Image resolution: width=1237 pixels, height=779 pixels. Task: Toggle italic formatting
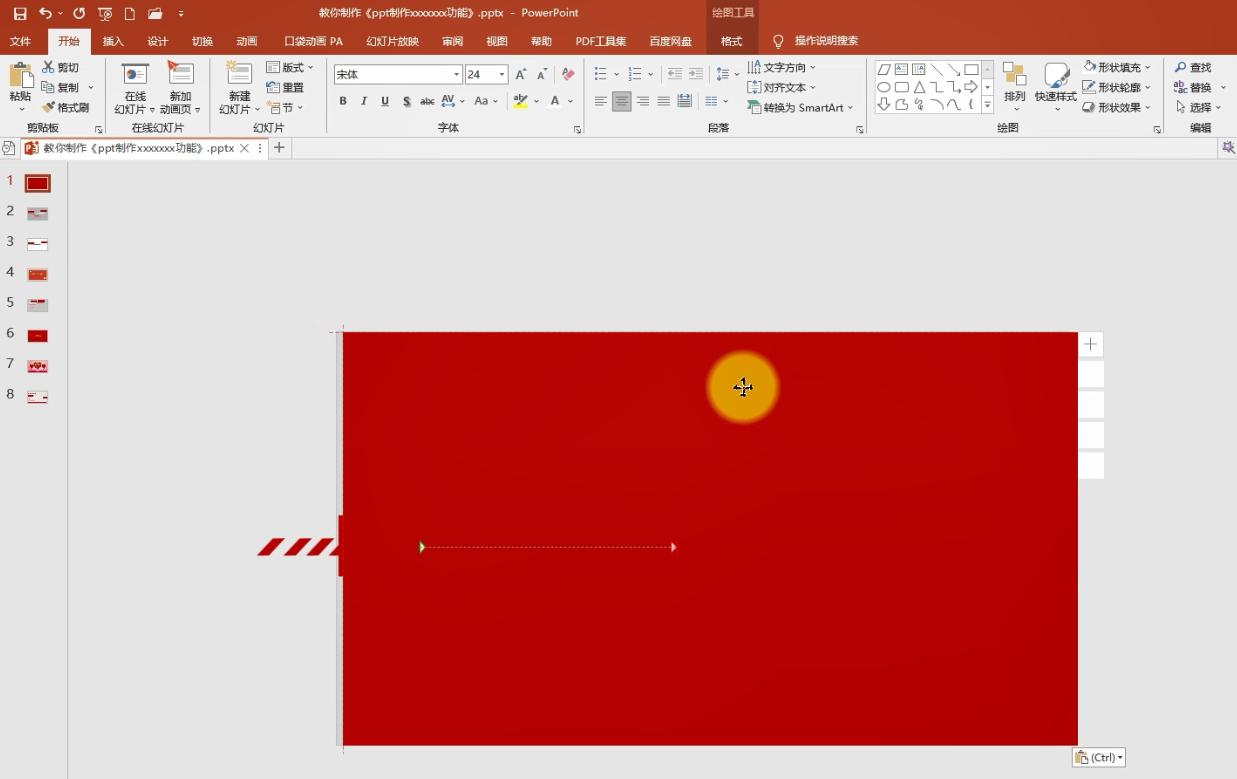tap(364, 101)
